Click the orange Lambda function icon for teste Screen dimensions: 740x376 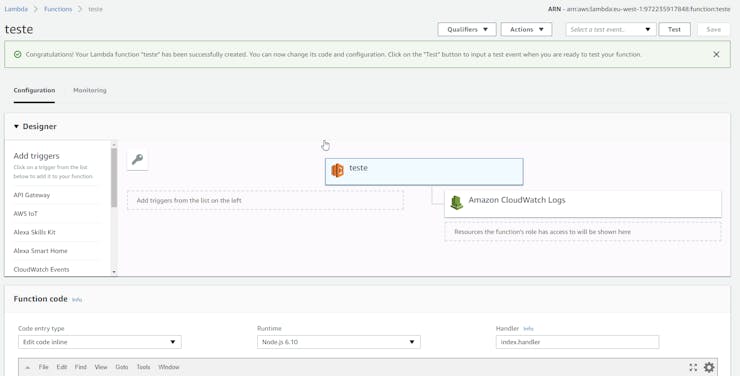[337, 170]
